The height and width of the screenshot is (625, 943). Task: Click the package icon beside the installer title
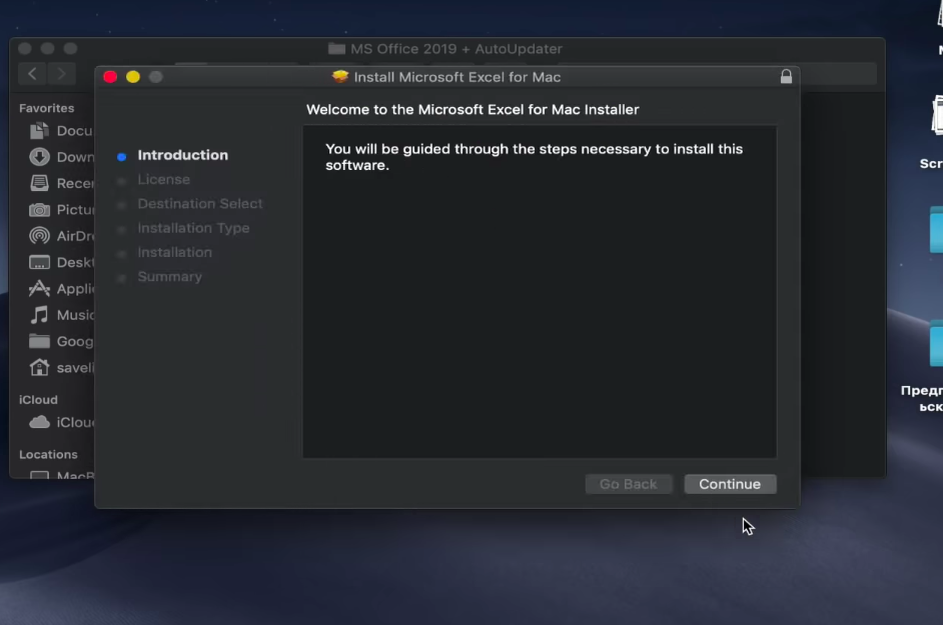pyautogui.click(x=340, y=76)
